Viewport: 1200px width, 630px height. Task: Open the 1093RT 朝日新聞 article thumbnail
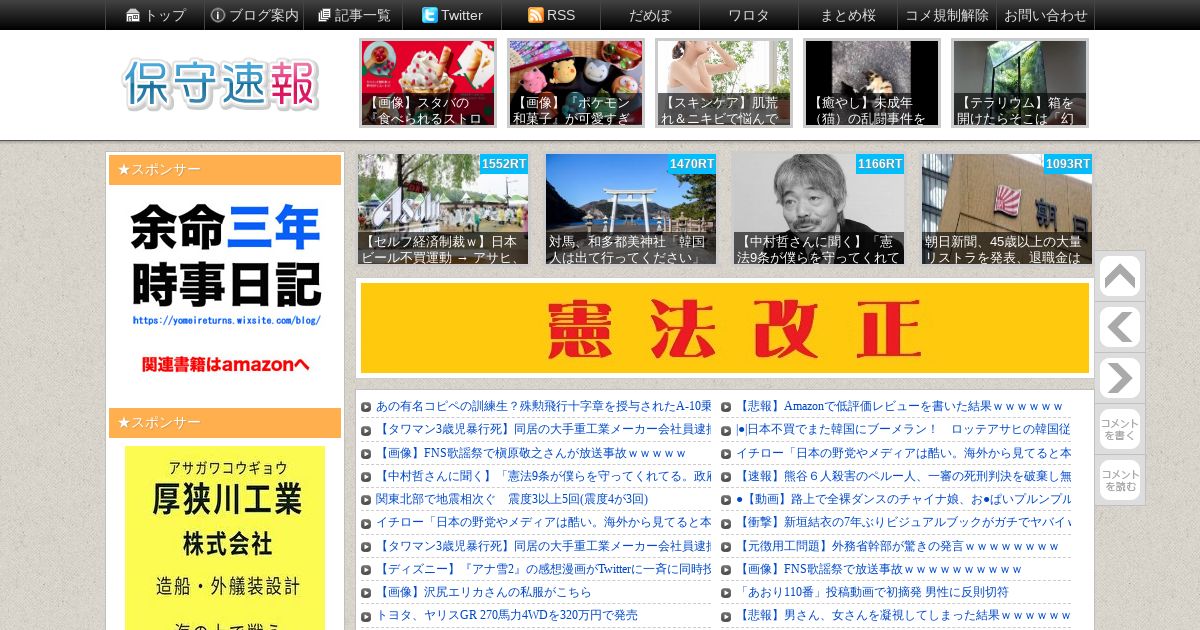click(x=1007, y=209)
